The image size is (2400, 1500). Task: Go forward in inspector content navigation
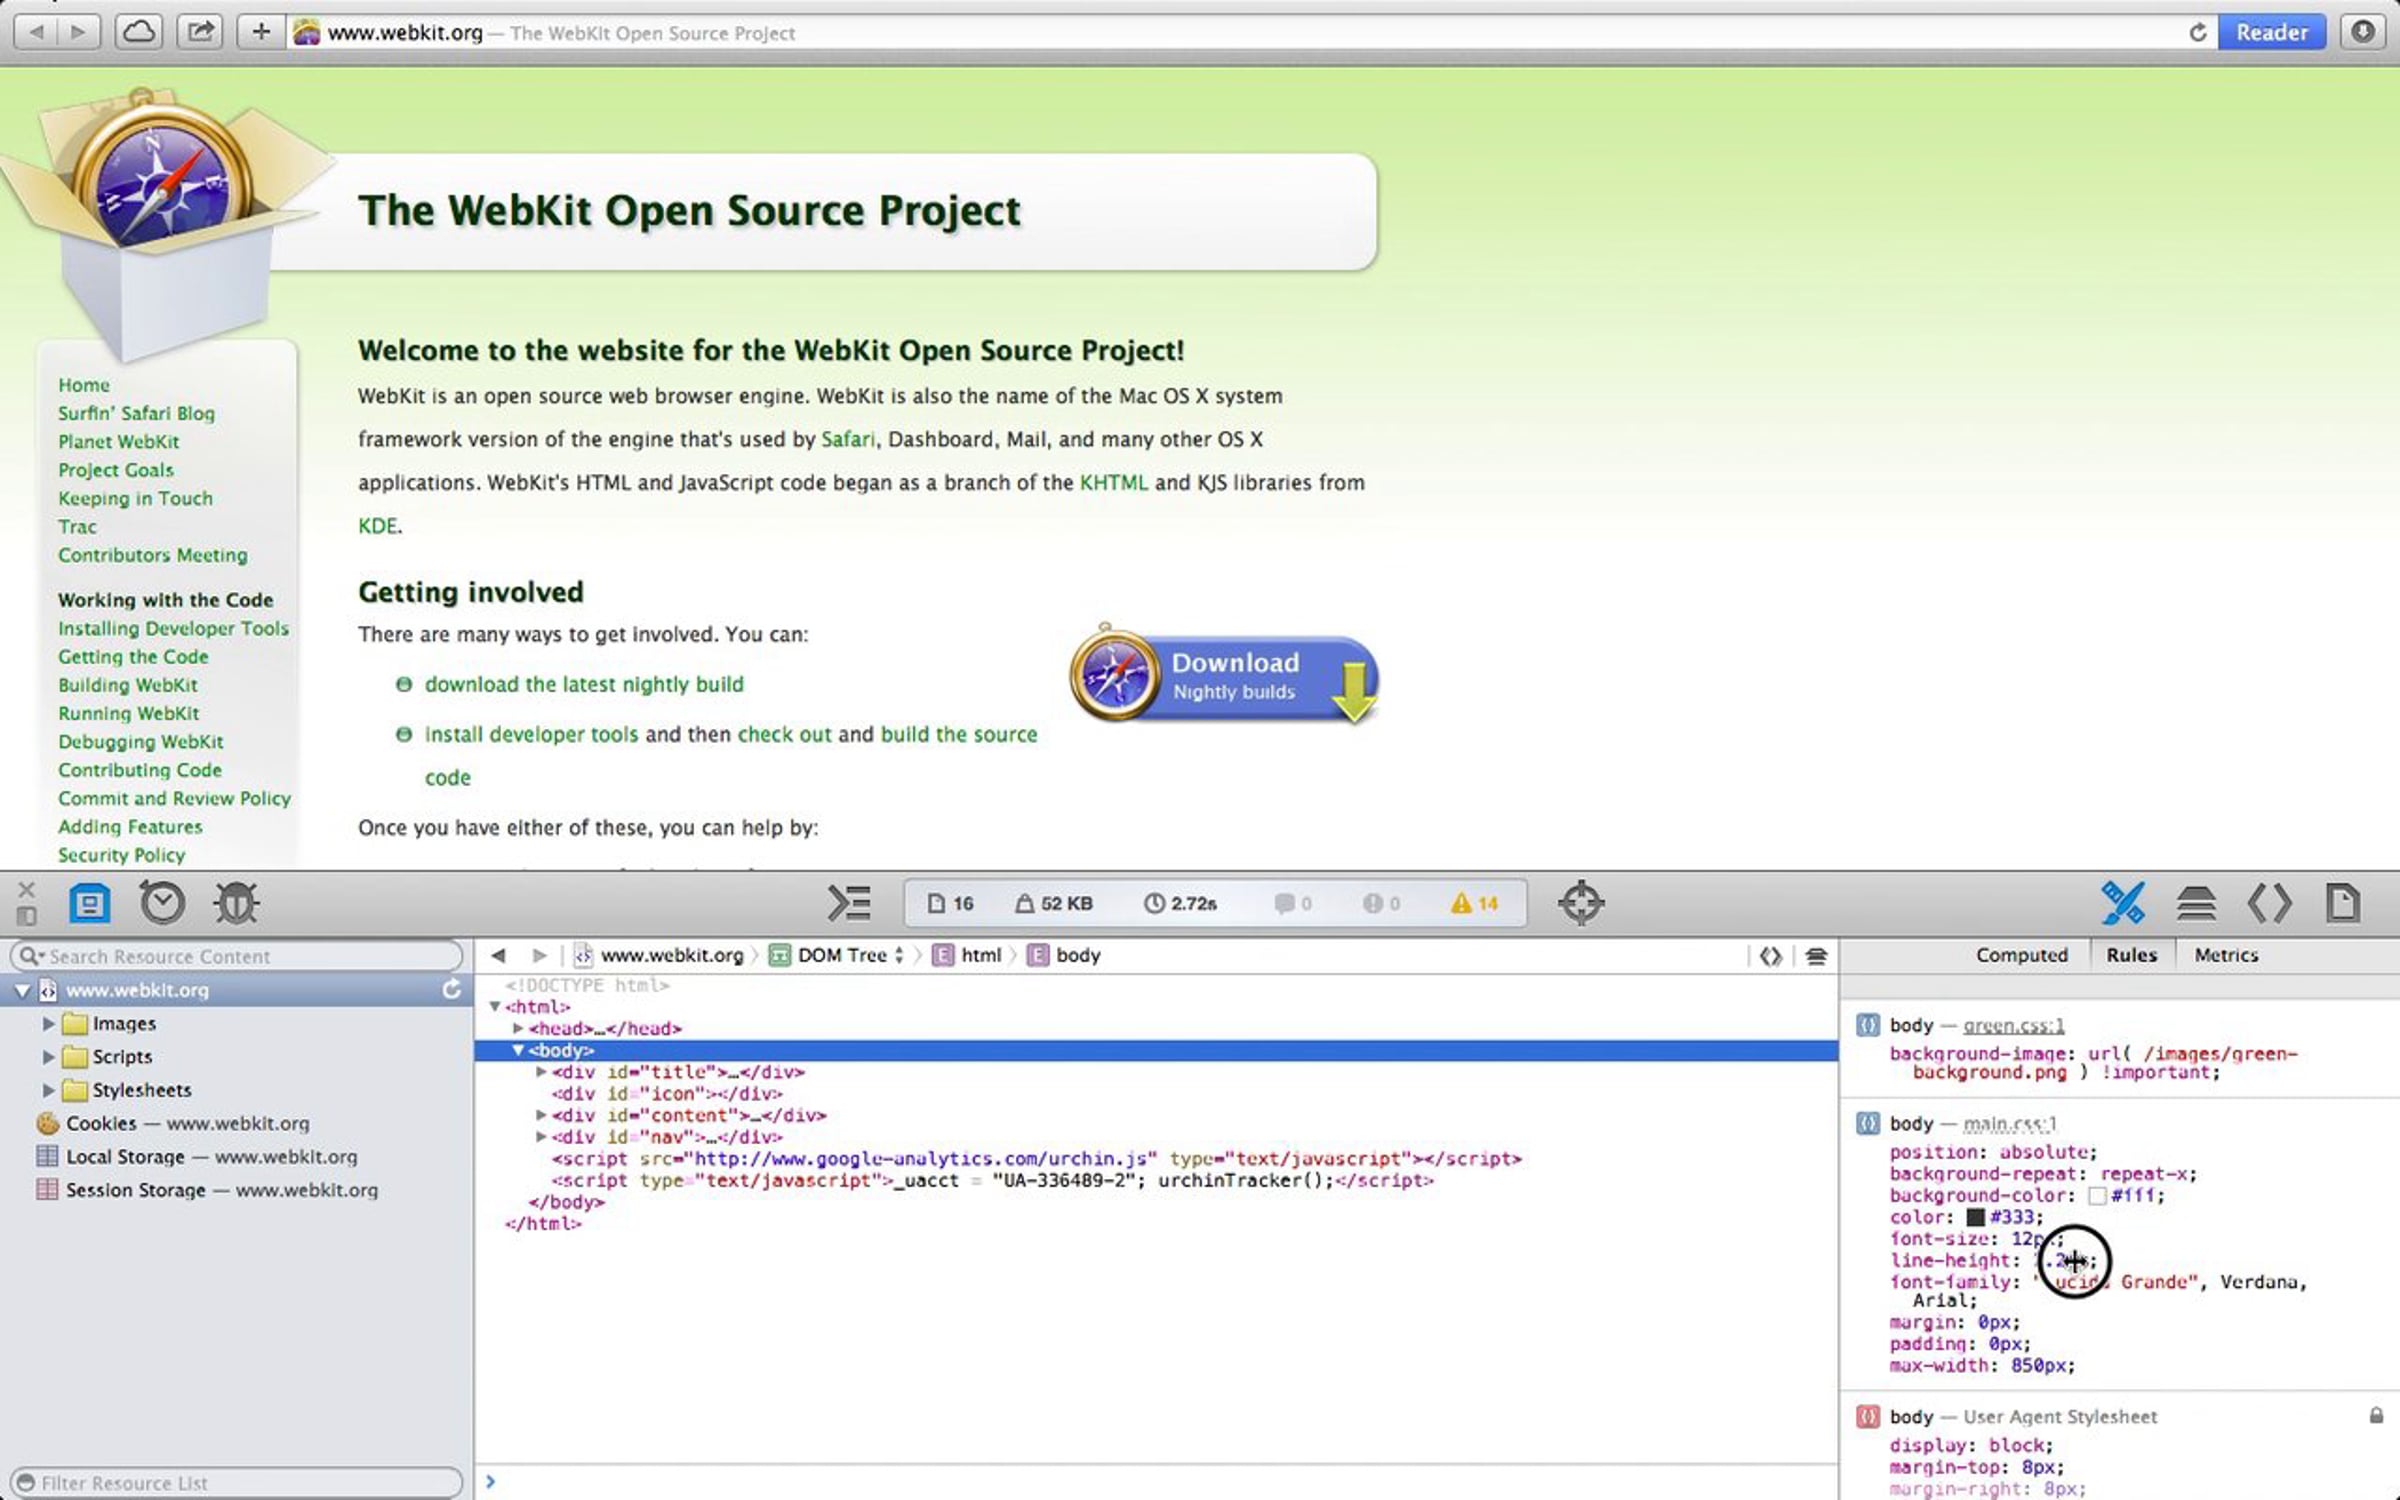pos(539,955)
